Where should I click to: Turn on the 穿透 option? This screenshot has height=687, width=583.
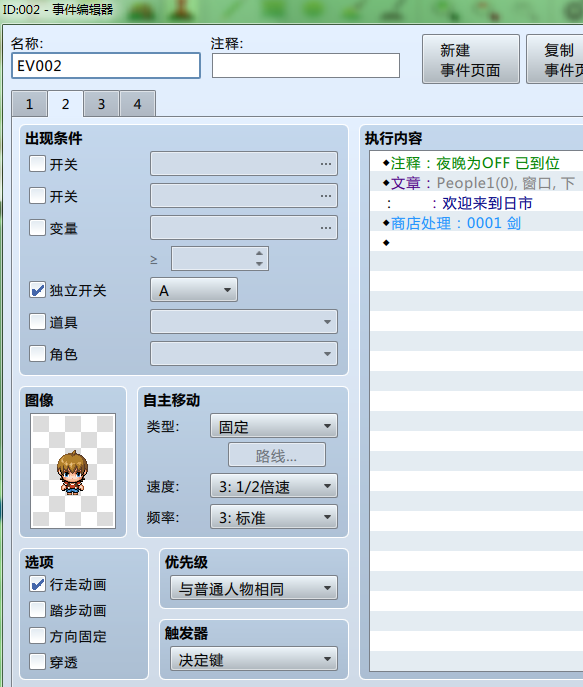pyautogui.click(x=37, y=662)
